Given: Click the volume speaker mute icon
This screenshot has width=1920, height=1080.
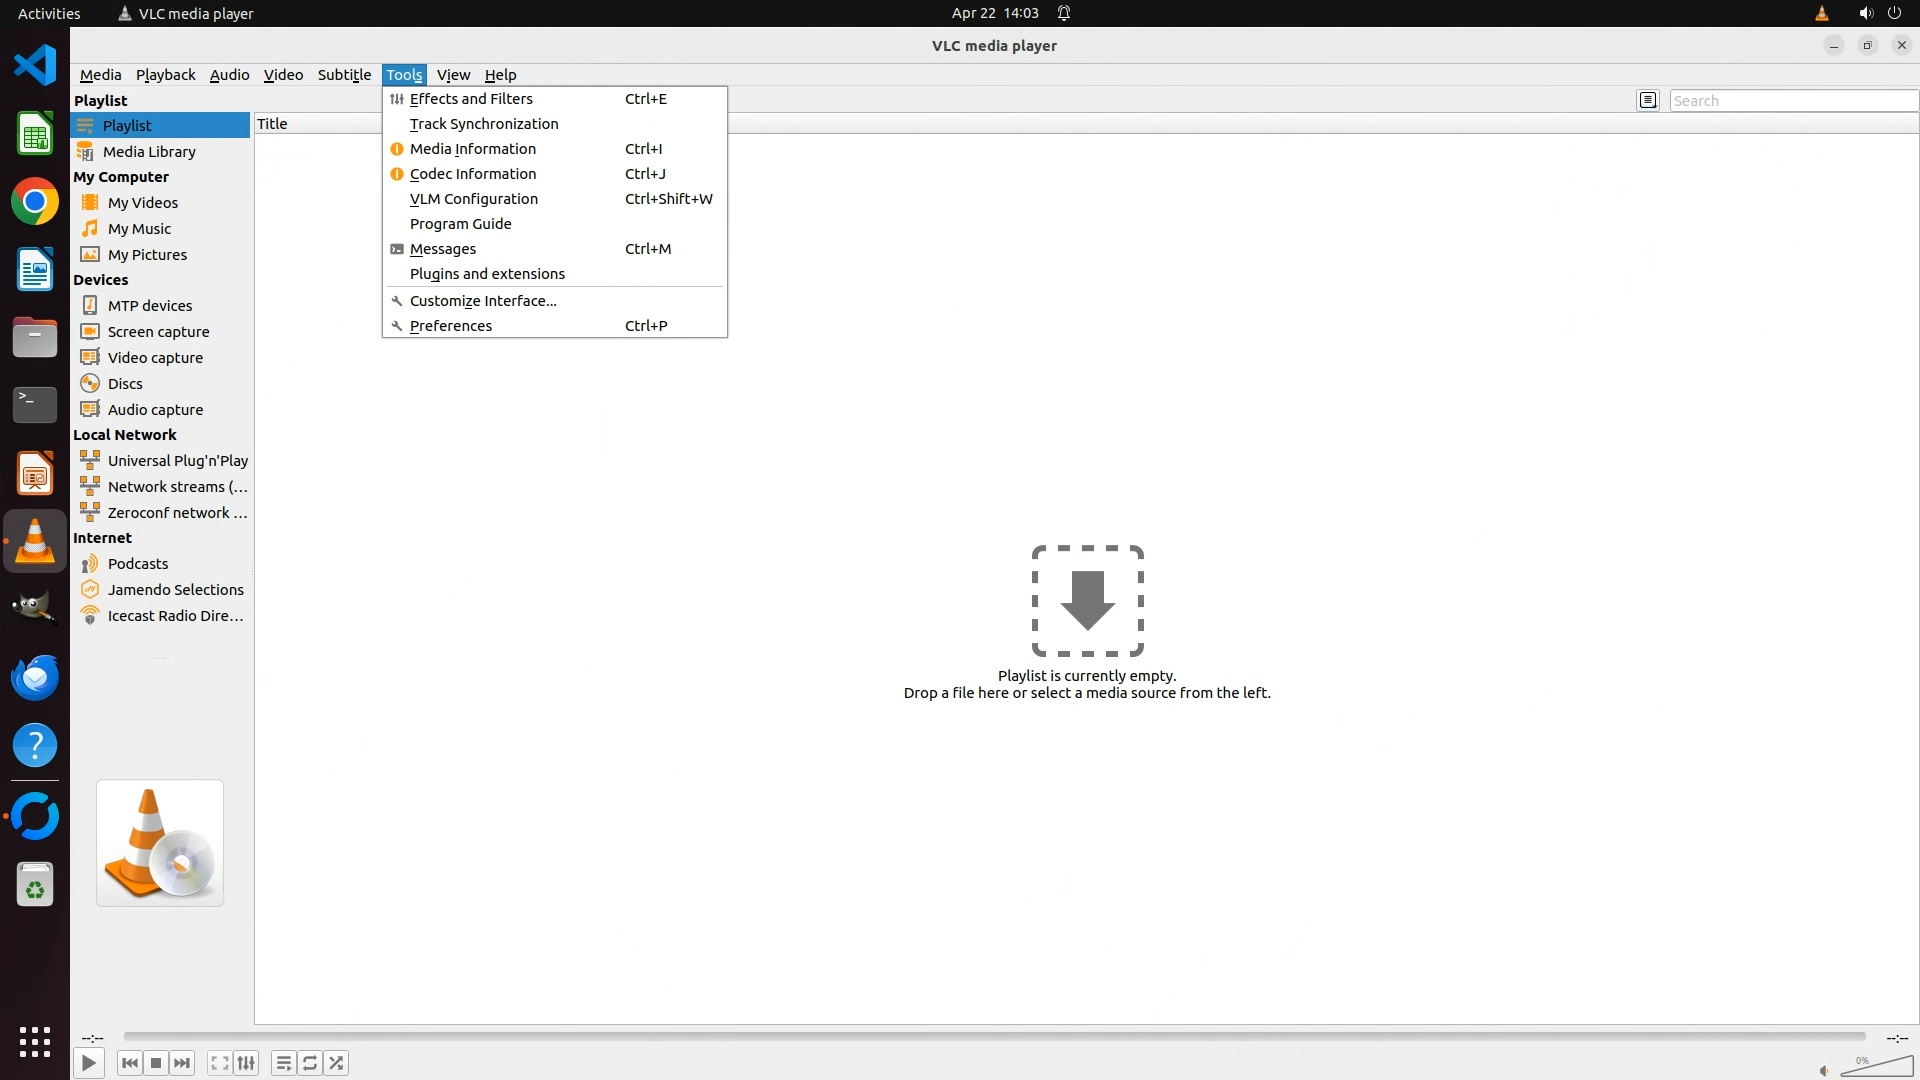Looking at the screenshot, I should (1824, 1071).
